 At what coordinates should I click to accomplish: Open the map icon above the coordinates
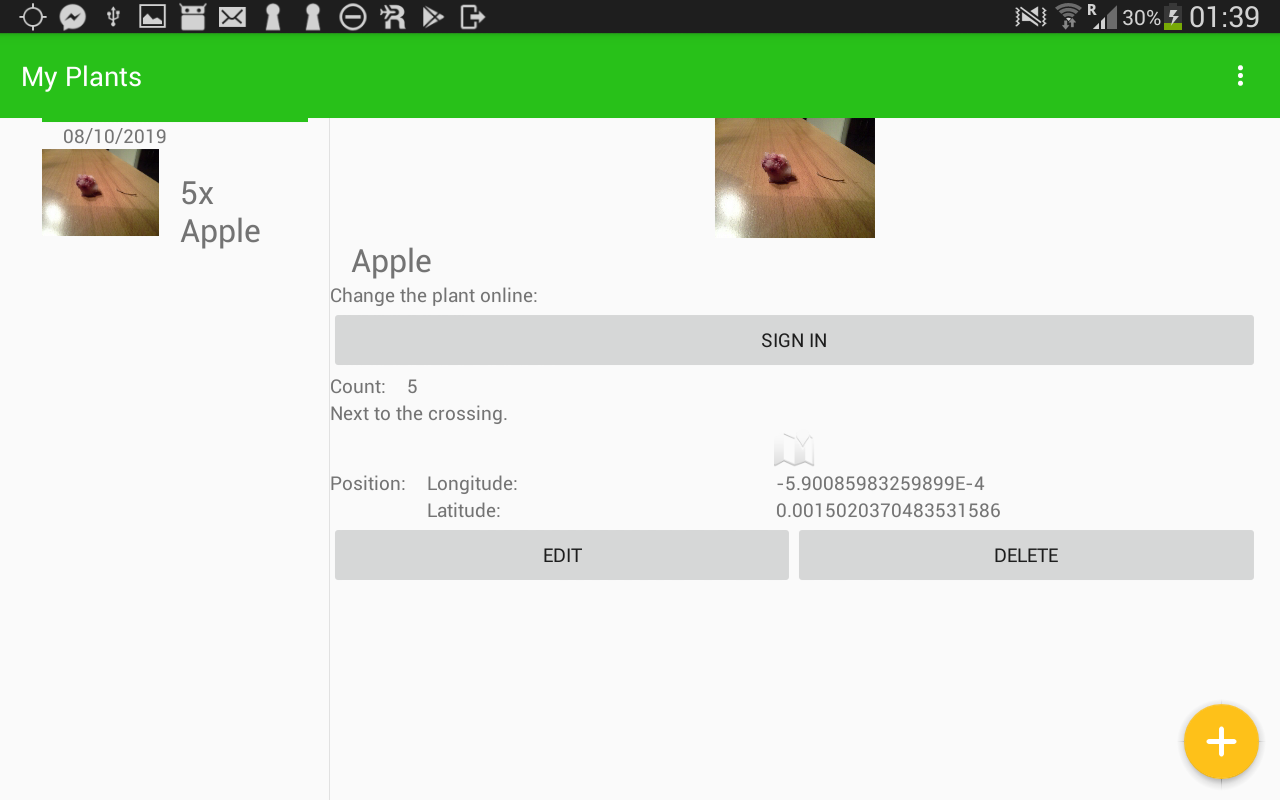click(x=794, y=450)
